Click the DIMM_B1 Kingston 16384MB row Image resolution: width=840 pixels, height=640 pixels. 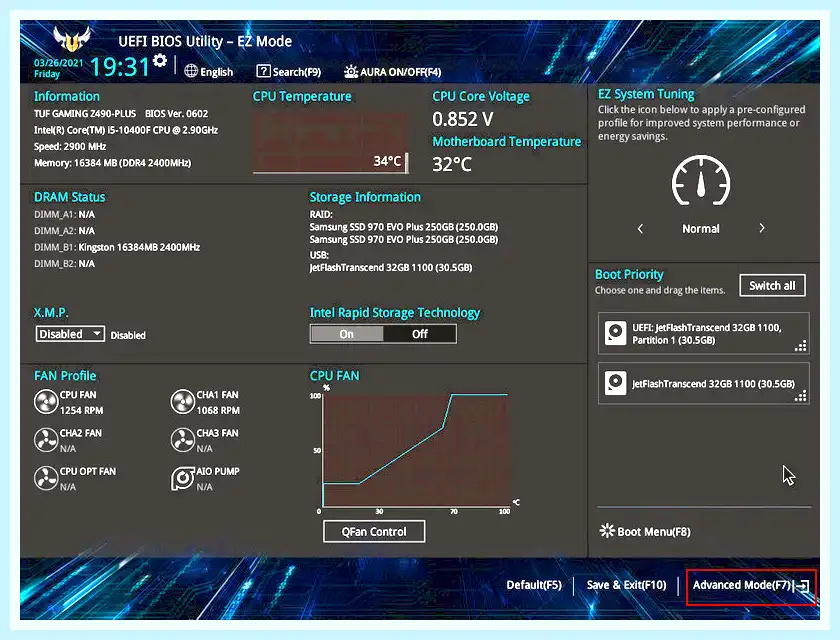117,247
